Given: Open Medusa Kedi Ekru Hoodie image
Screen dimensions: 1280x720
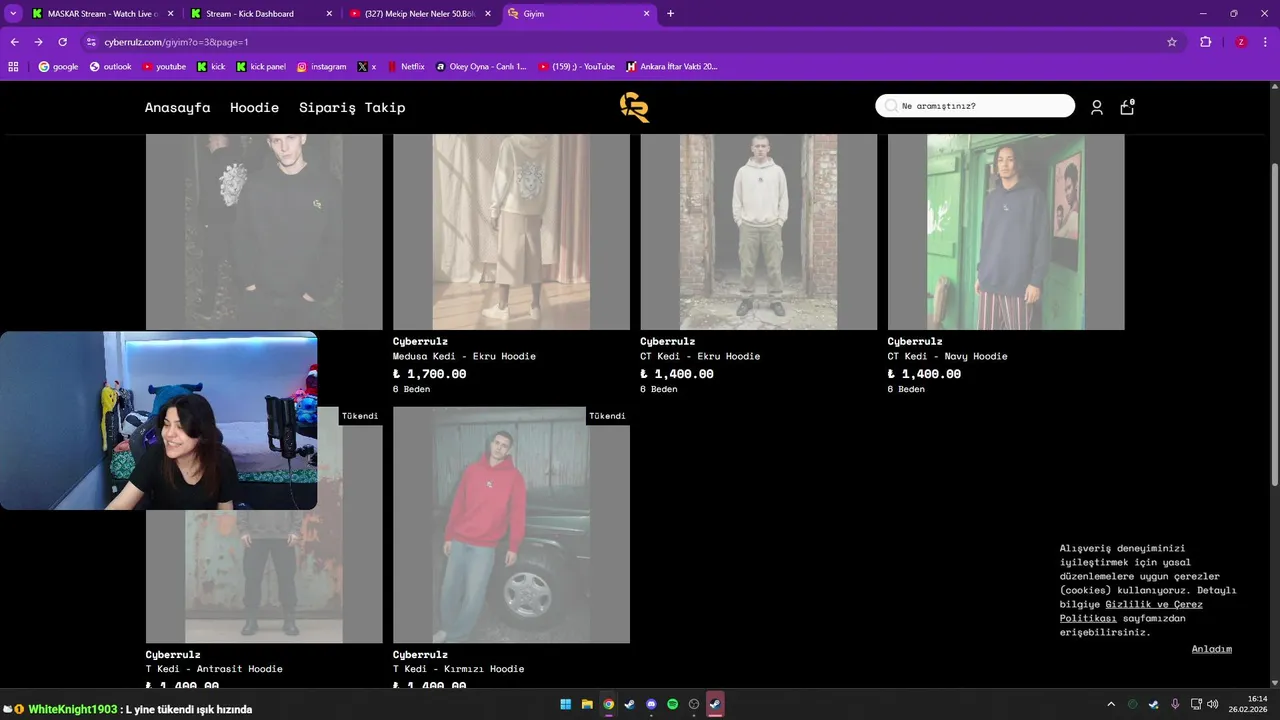Looking at the screenshot, I should [511, 232].
